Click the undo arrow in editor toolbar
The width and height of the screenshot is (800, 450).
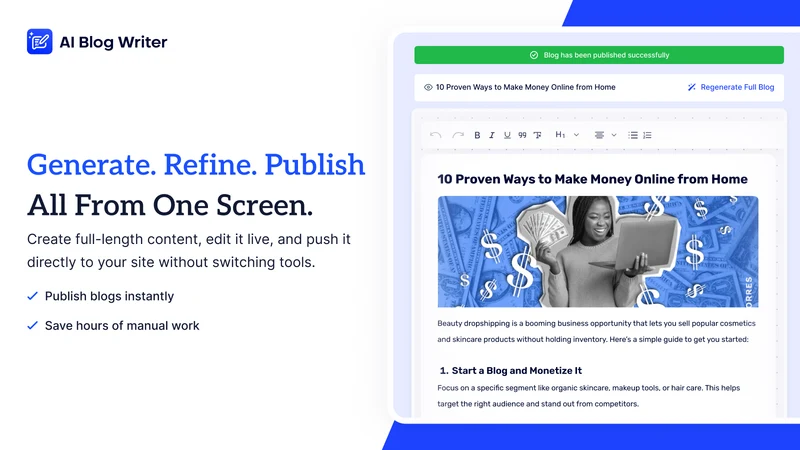[x=435, y=135]
